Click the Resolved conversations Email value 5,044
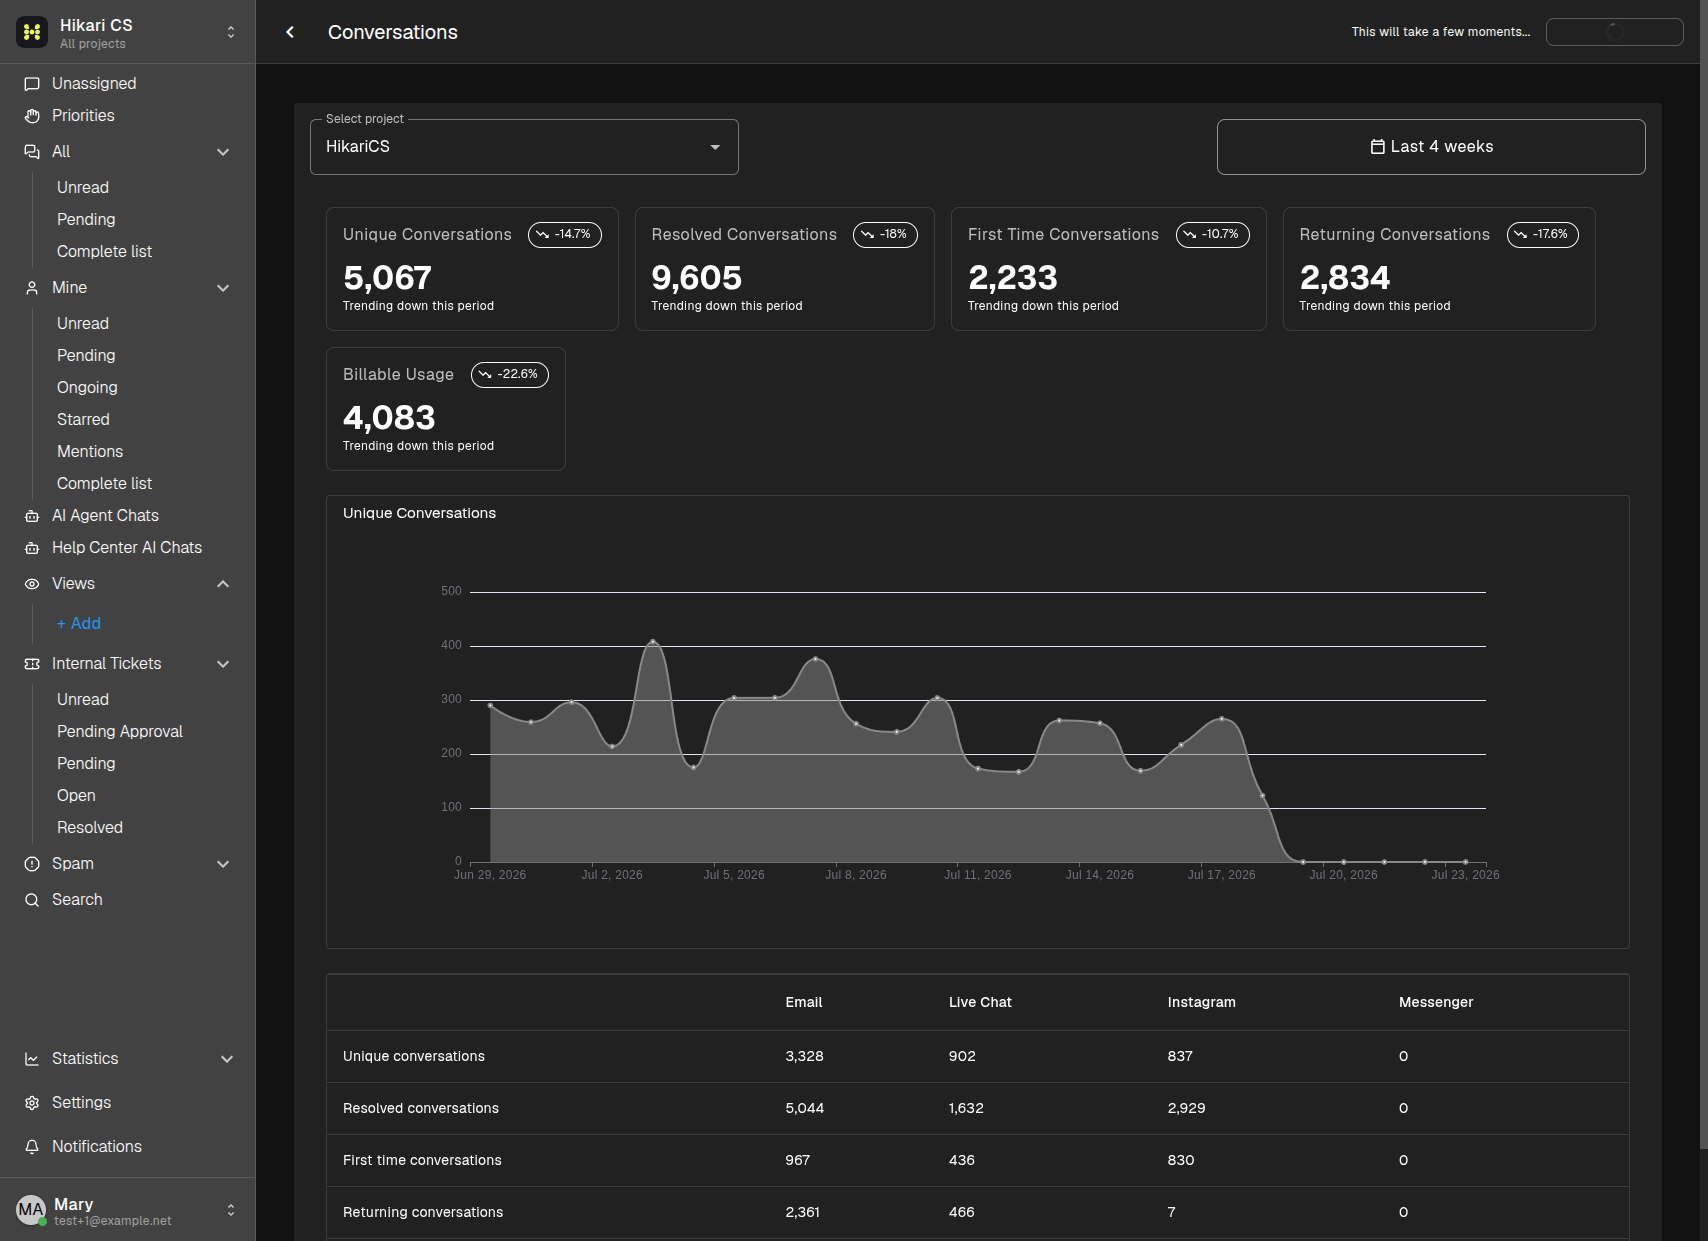The height and width of the screenshot is (1241, 1708). [805, 1109]
